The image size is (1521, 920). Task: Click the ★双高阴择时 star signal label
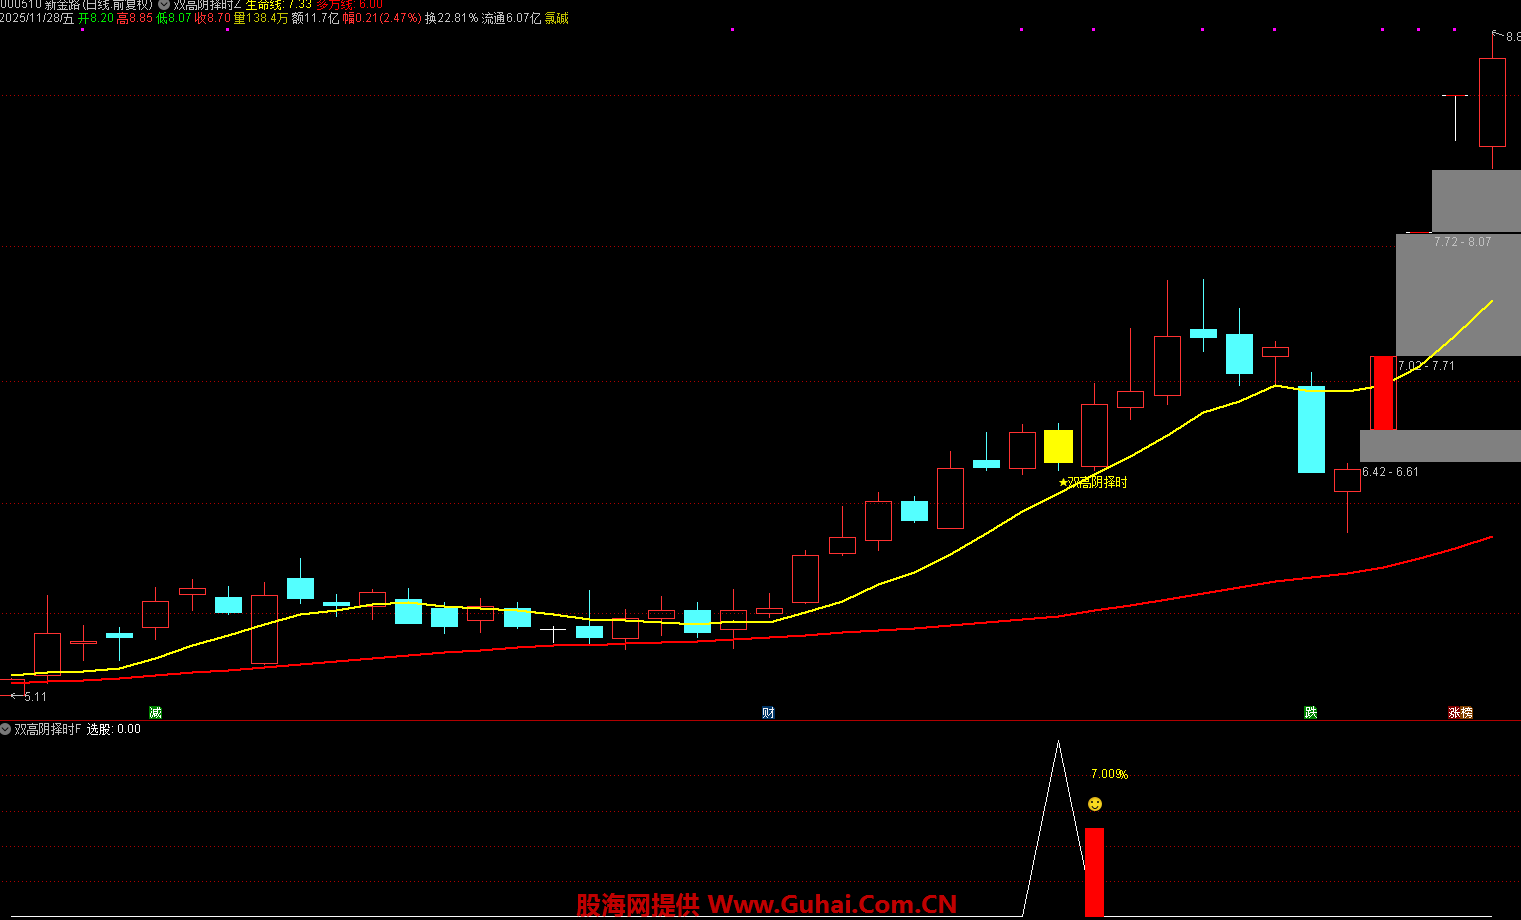[1092, 482]
